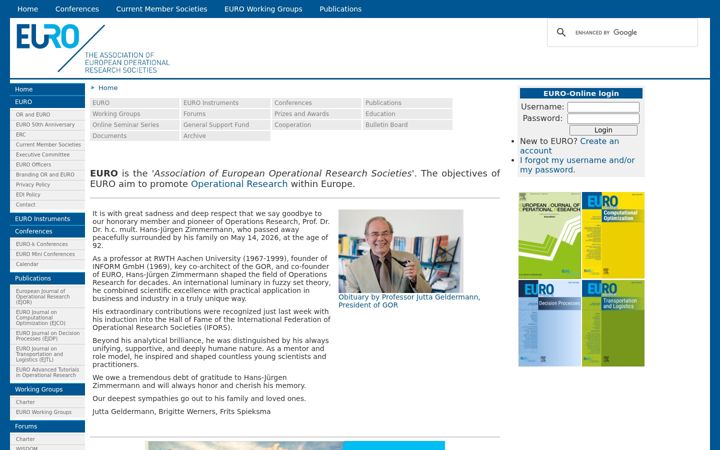Open Documents tile in content grid
The height and width of the screenshot is (450, 720).
coord(135,136)
